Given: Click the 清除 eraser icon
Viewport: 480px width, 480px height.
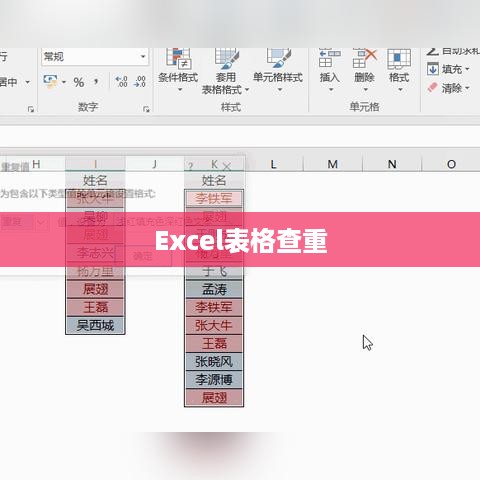Looking at the screenshot, I should 432,88.
